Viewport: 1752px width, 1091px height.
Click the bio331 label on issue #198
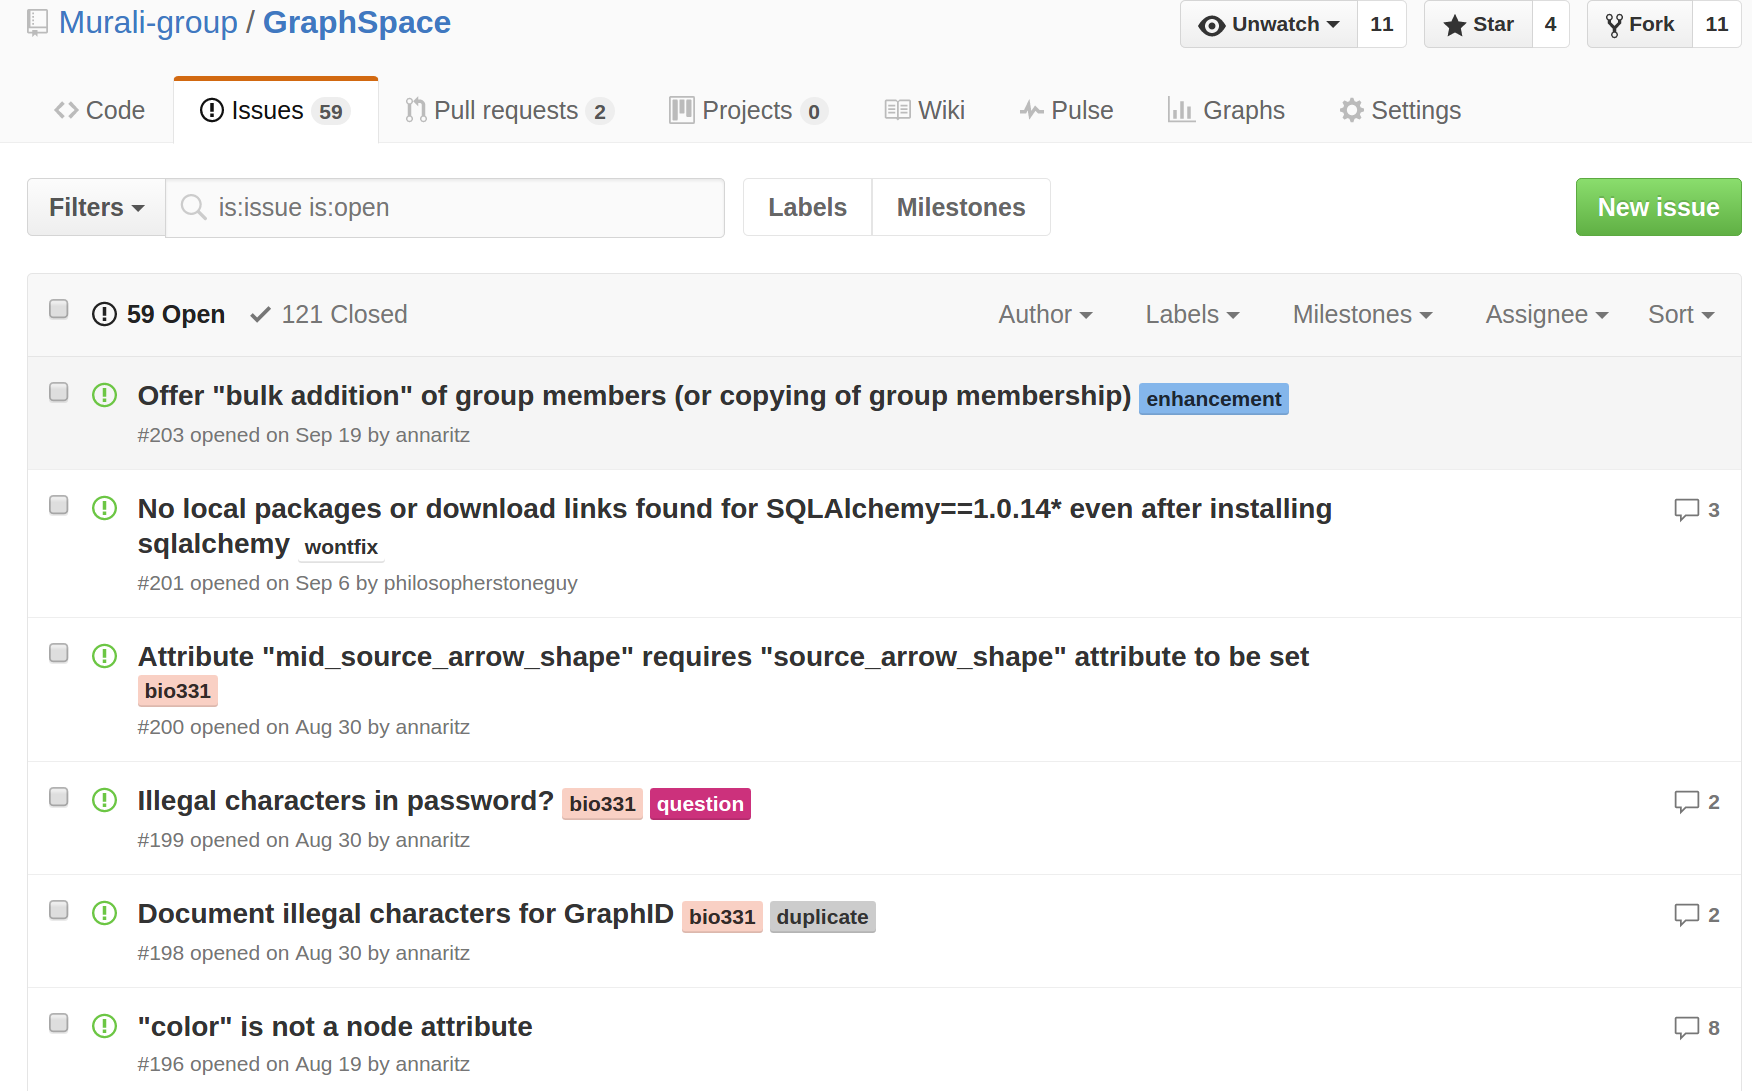[x=722, y=917]
